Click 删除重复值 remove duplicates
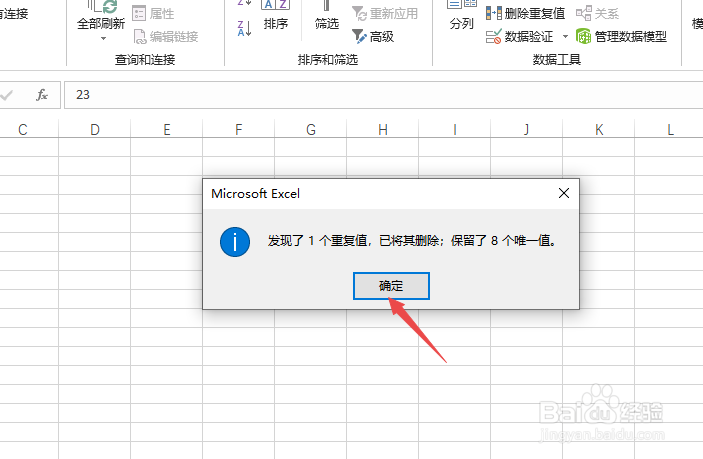Image resolution: width=703 pixels, height=459 pixels. click(525, 13)
